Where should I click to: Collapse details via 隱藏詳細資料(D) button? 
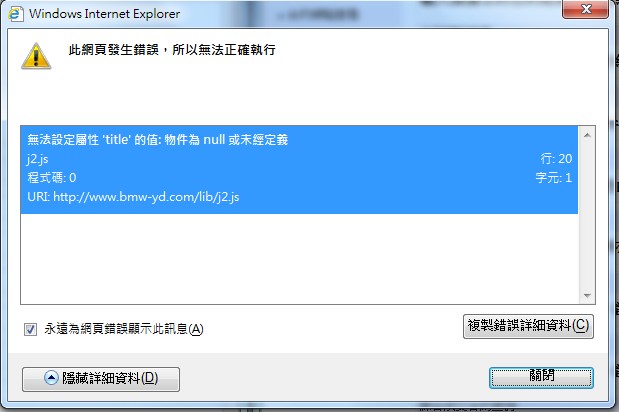pos(101,379)
